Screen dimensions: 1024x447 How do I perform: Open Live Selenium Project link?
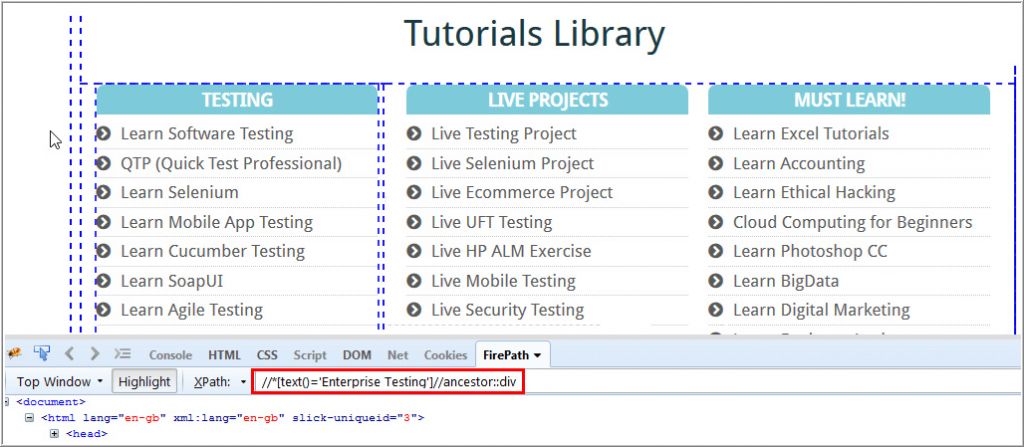tap(513, 163)
